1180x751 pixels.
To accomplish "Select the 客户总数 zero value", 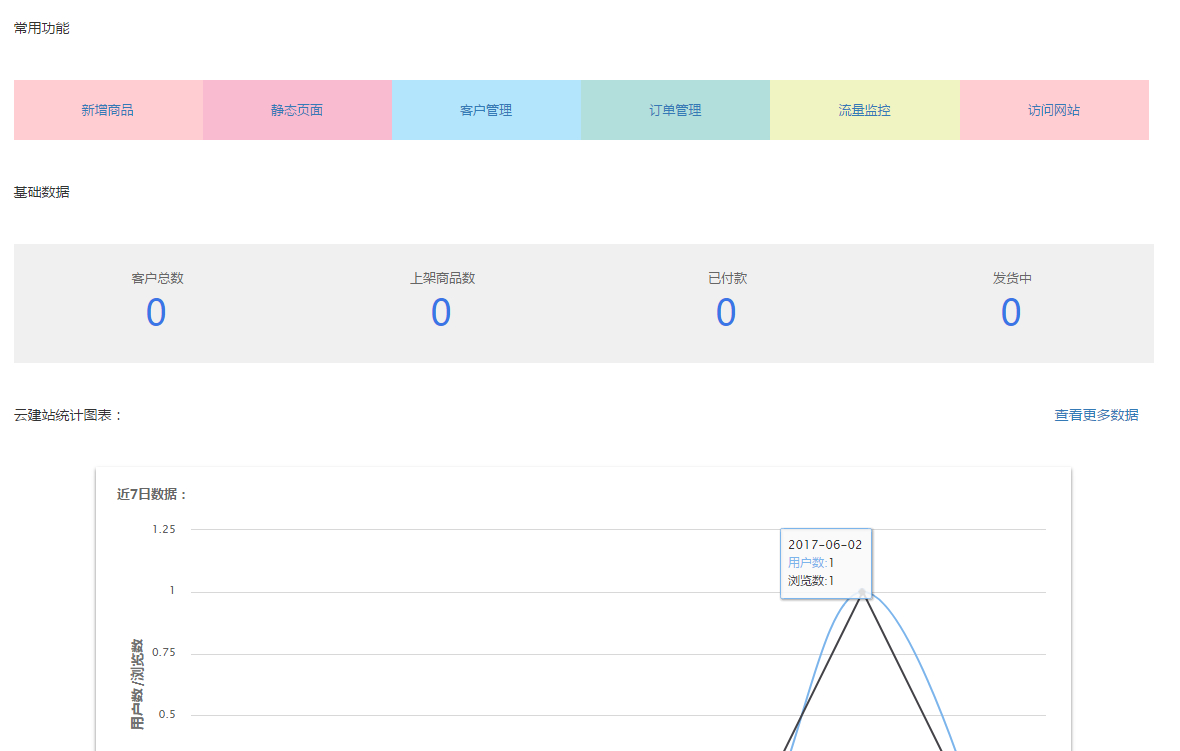I will 156,312.
